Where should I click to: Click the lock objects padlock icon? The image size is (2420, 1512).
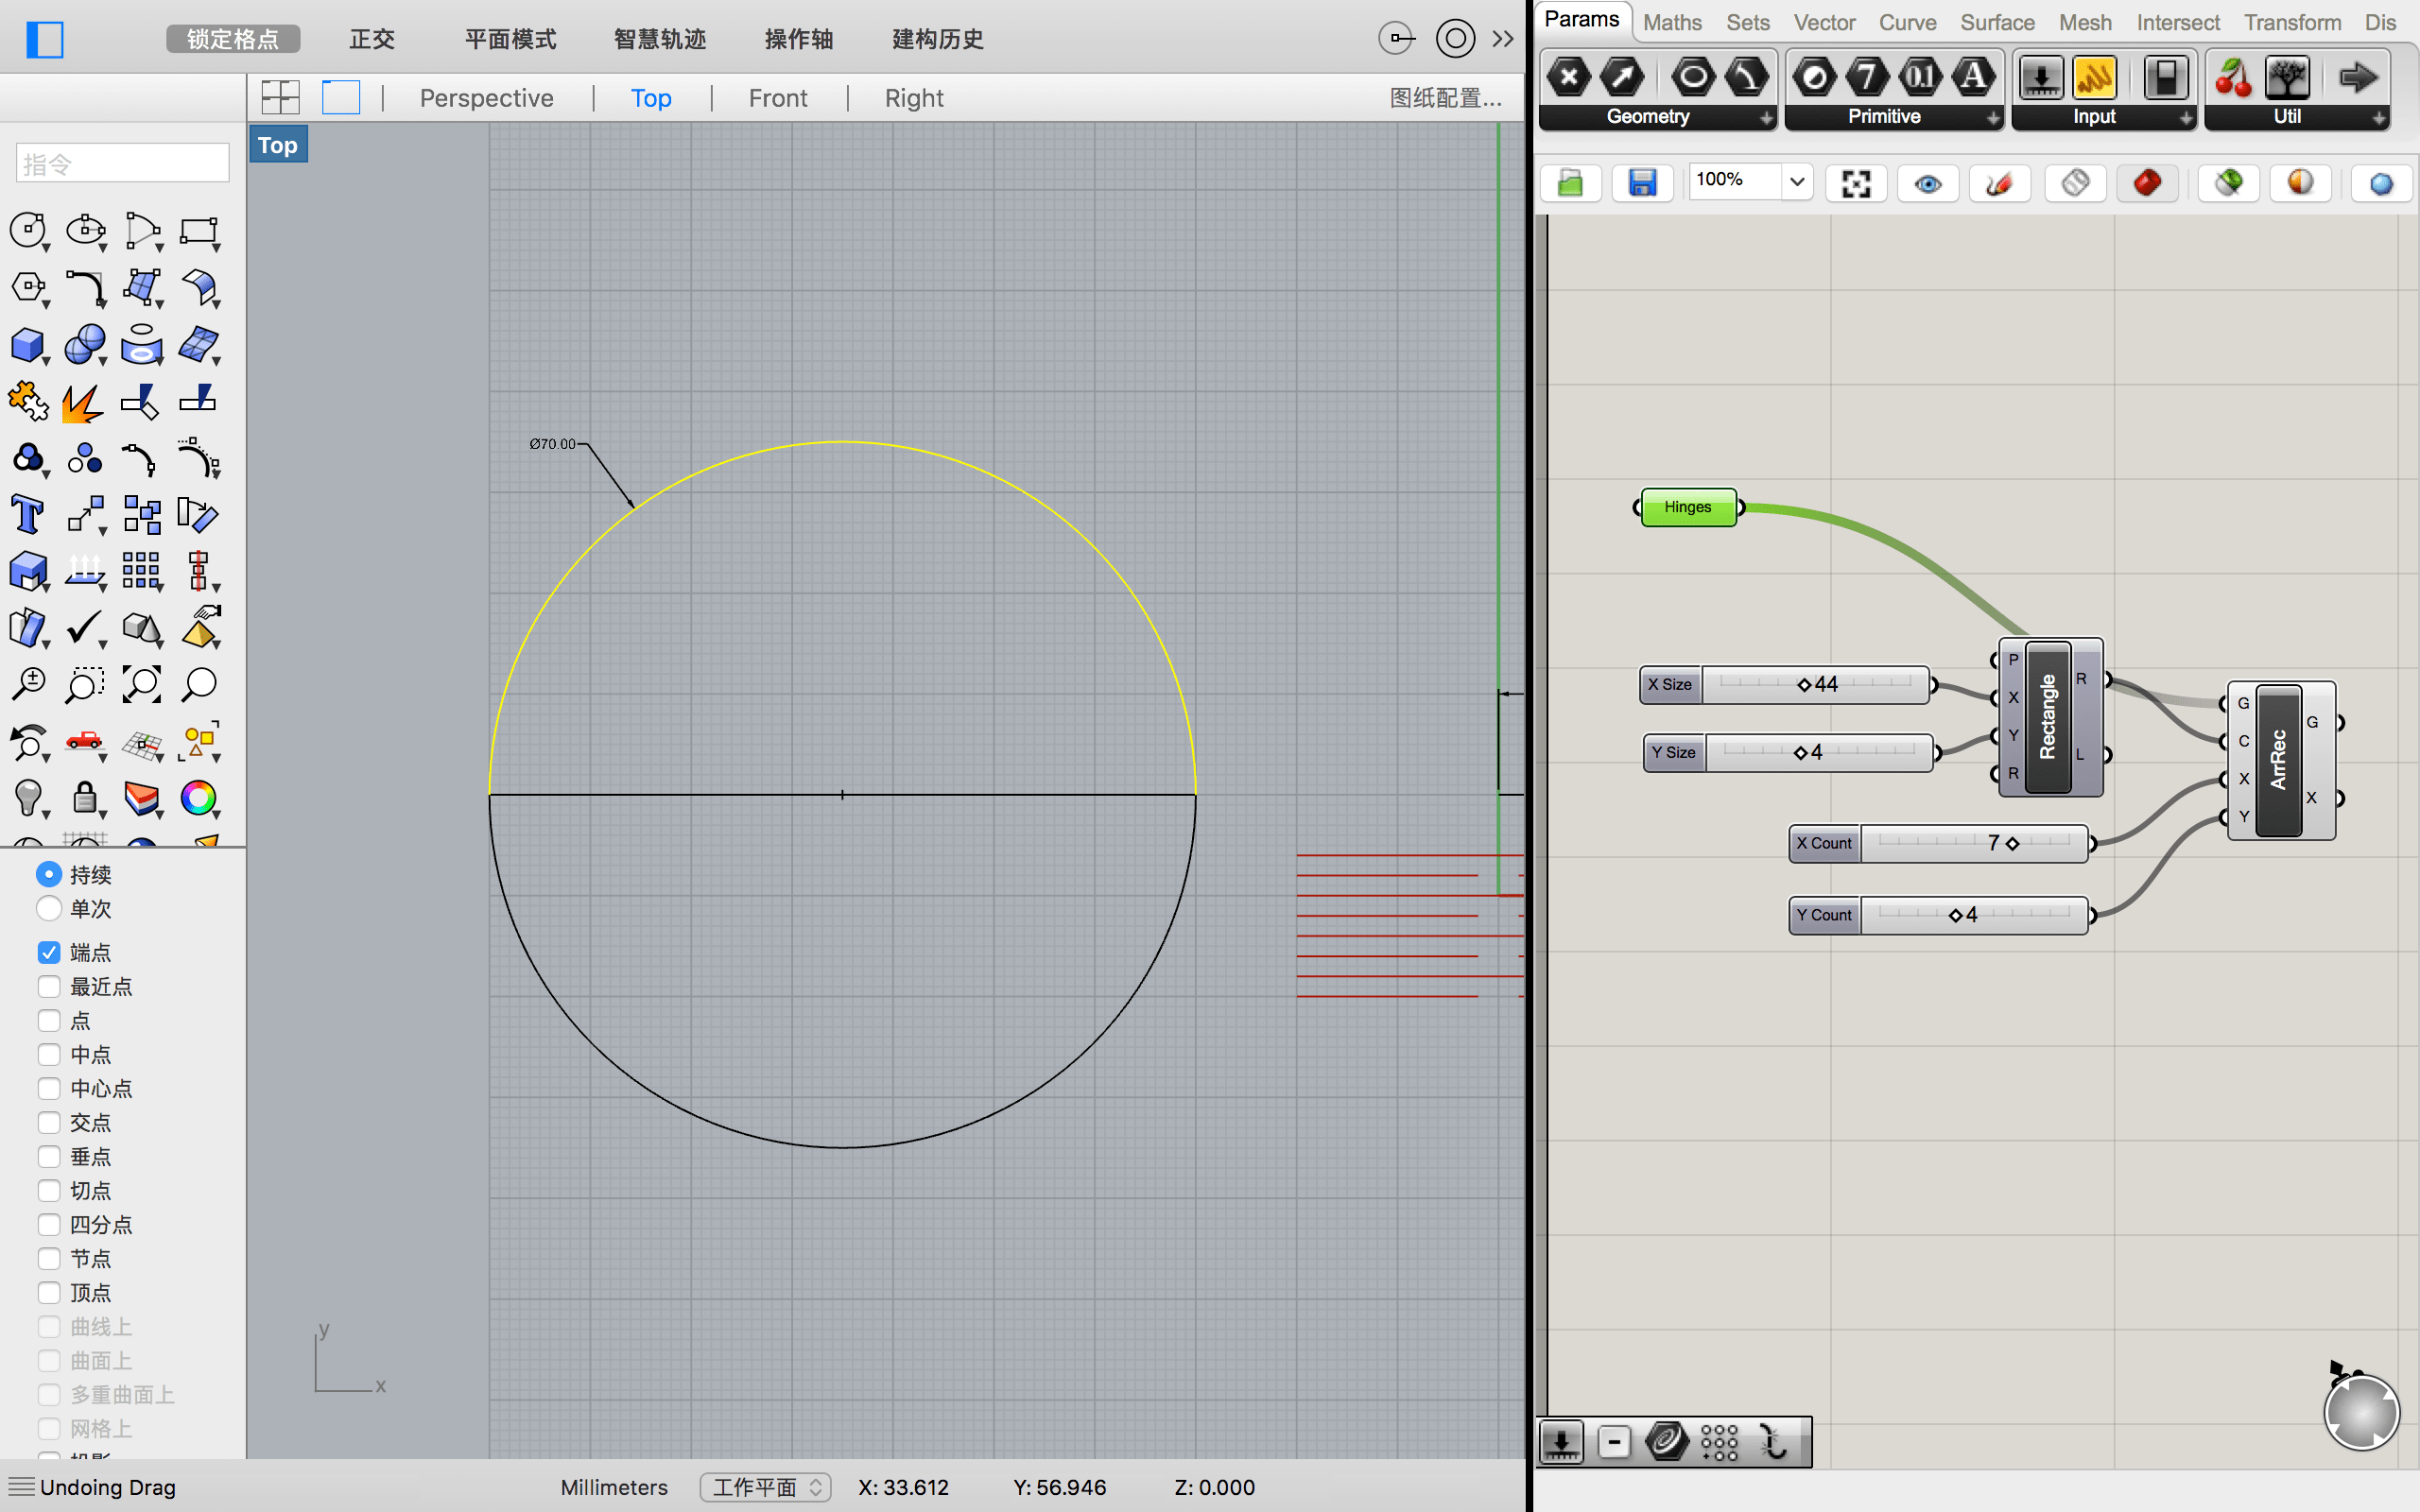(85, 798)
